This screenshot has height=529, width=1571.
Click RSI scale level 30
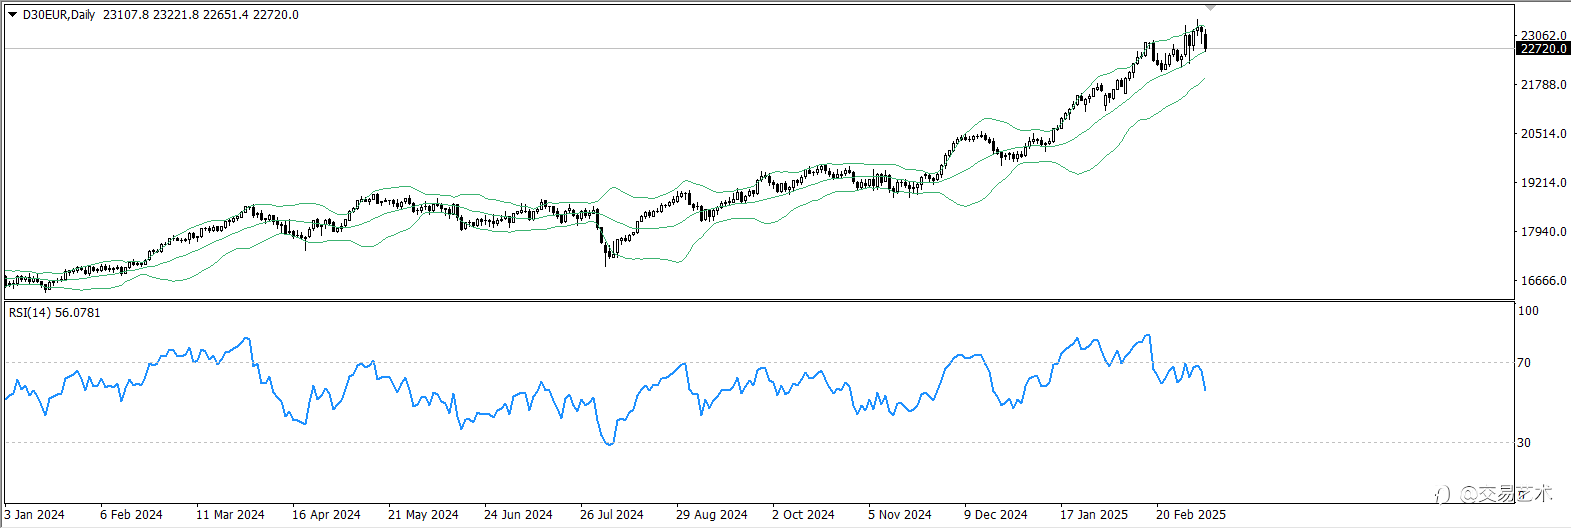(x=1525, y=442)
